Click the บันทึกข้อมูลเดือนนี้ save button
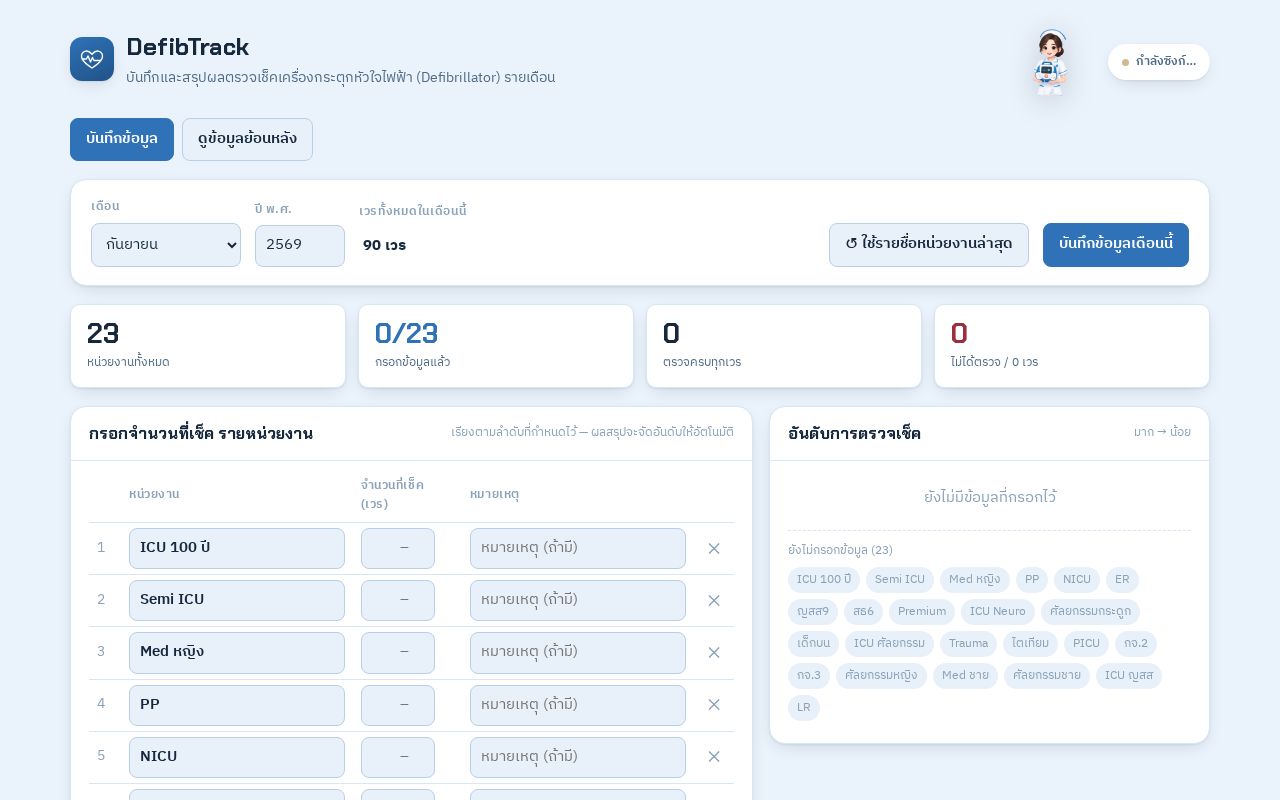 [1116, 245]
